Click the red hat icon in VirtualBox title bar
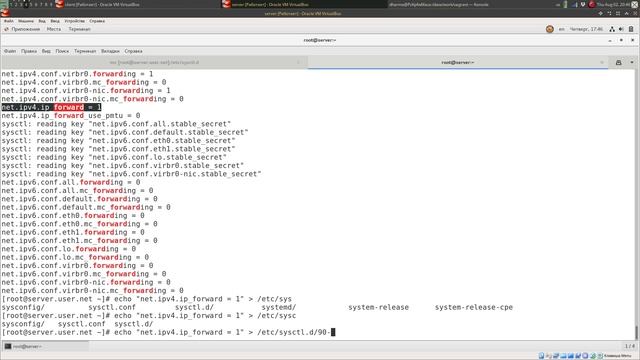The width and height of the screenshot is (640, 360). 5,13
